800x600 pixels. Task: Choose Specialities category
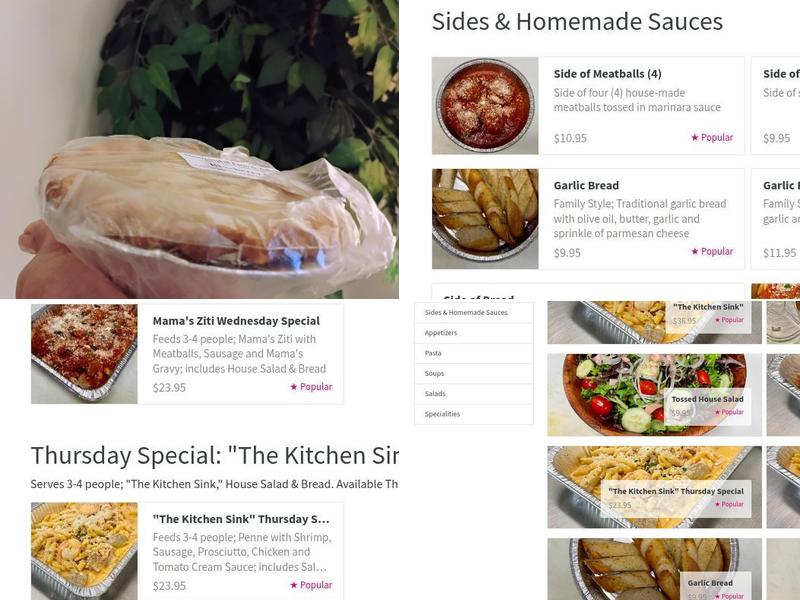(x=474, y=414)
